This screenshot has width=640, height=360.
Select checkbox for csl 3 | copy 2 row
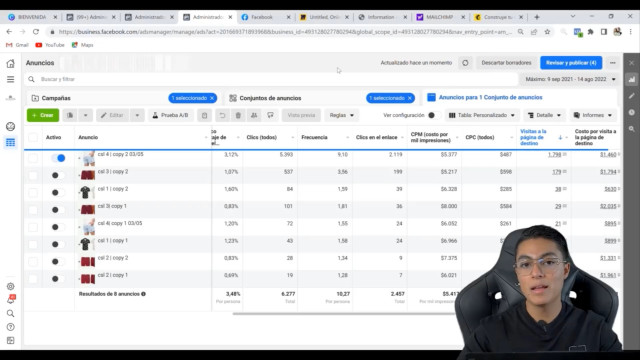click(33, 175)
